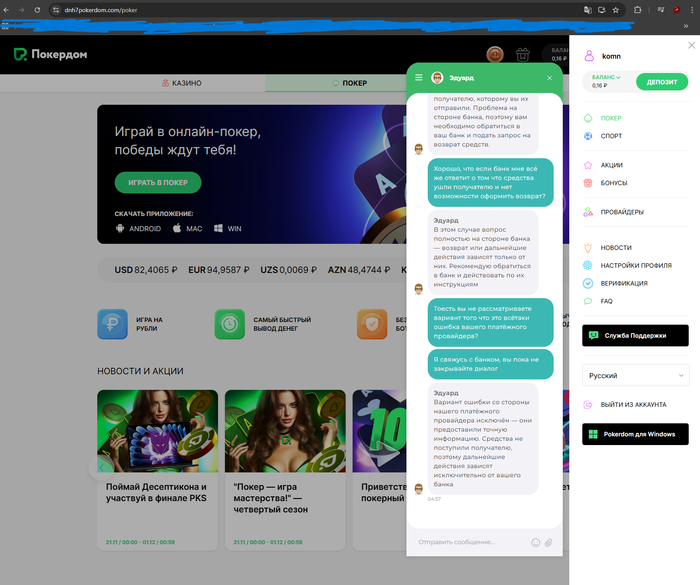The height and width of the screenshot is (585, 700).
Task: Click the ВЕРИФИКАЦИЯ checkmark icon
Action: tap(588, 283)
